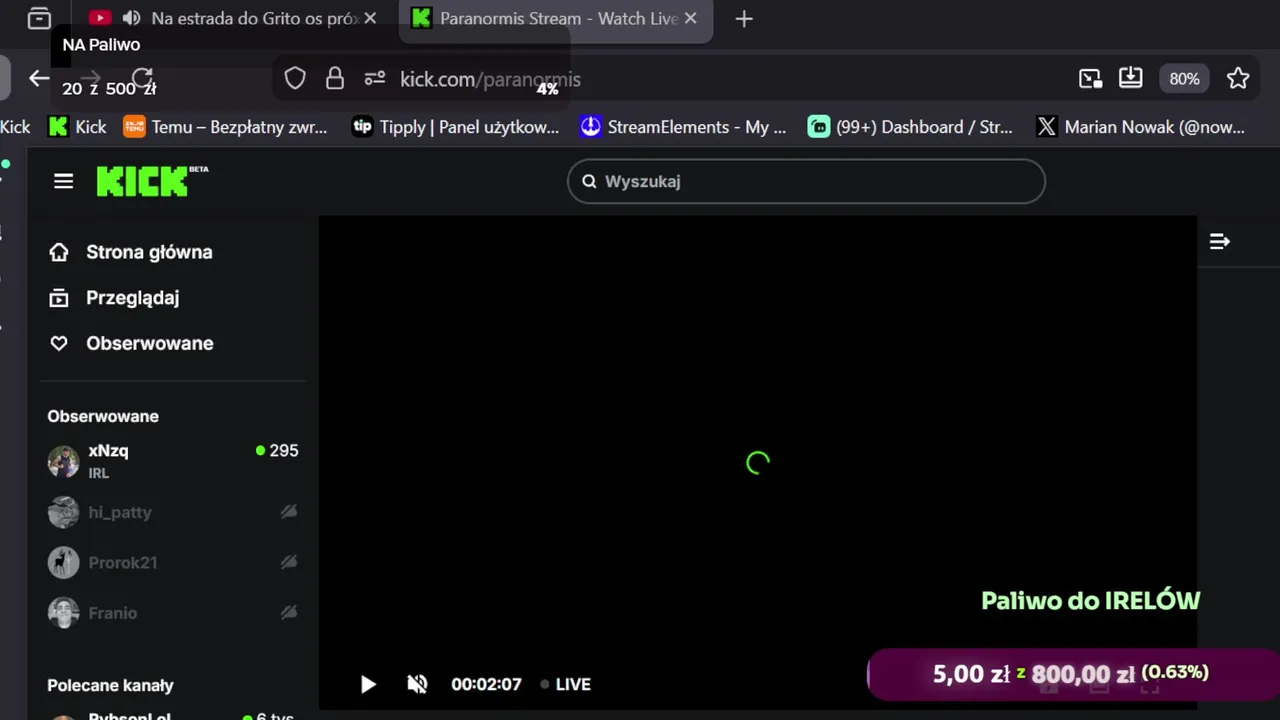The image size is (1280, 720).
Task: Click the Polecane kanały heading
Action: click(110, 686)
